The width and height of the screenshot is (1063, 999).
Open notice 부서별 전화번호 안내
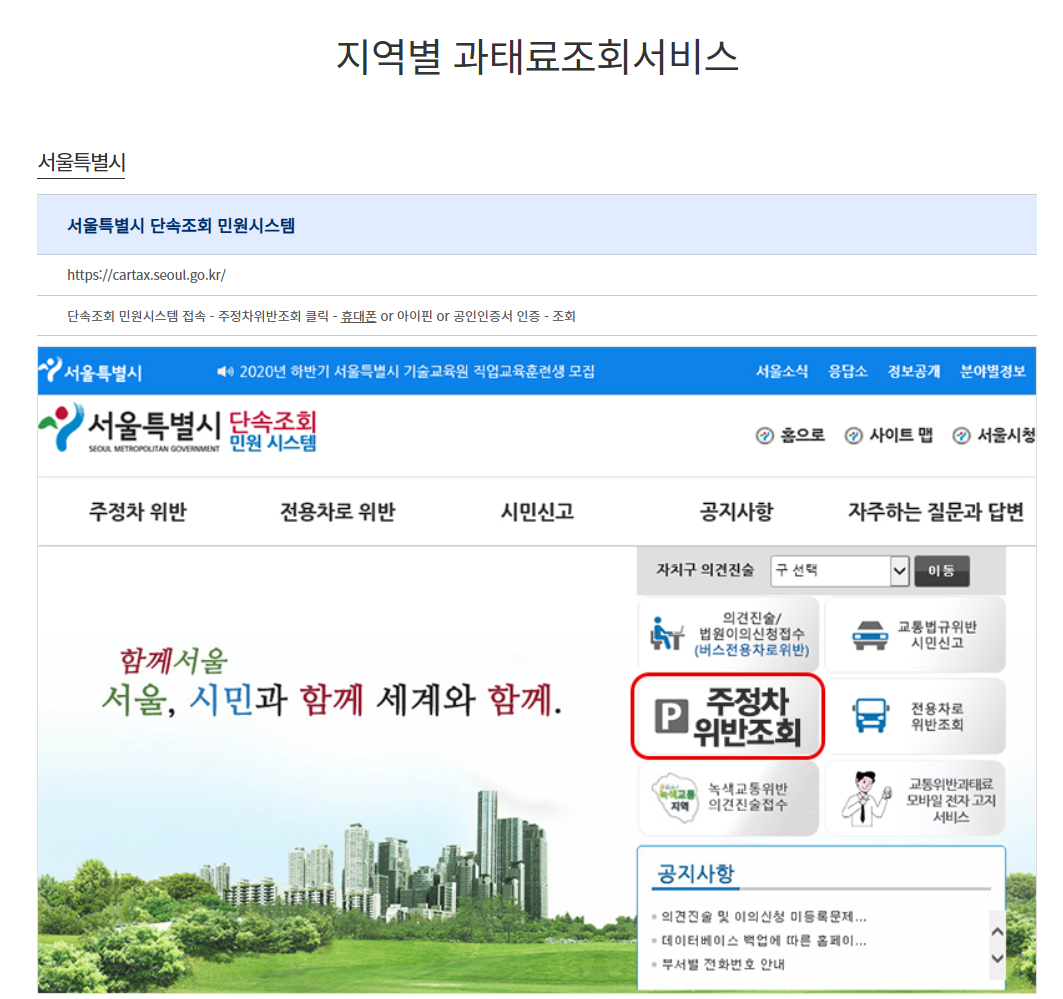(723, 964)
